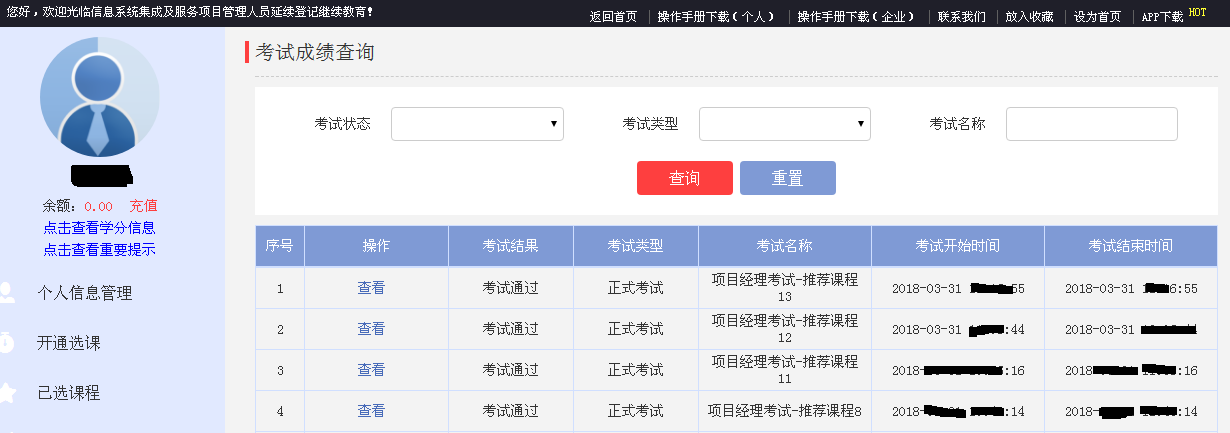Viewport: 1230px width, 433px height.
Task: Open 点击查看学分信息 link
Action: (99, 228)
